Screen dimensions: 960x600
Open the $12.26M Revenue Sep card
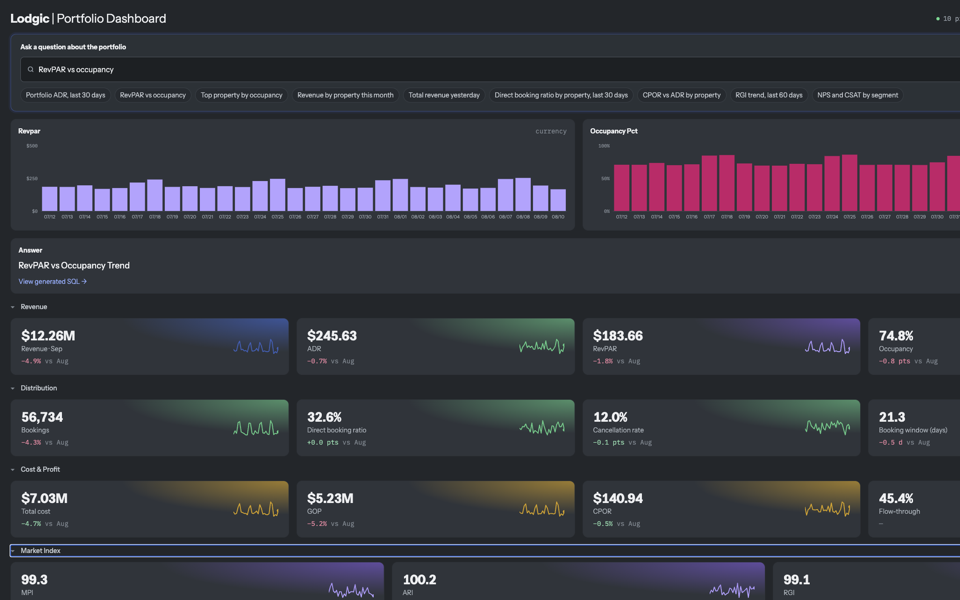(x=149, y=347)
